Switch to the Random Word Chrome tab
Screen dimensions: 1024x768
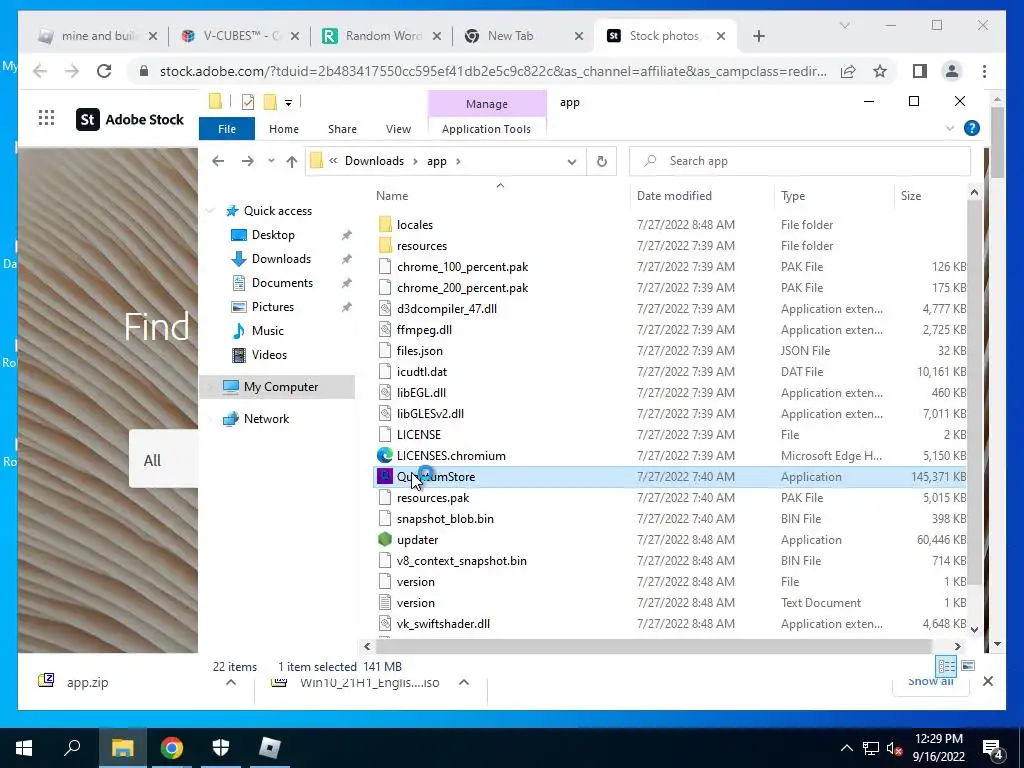[383, 36]
